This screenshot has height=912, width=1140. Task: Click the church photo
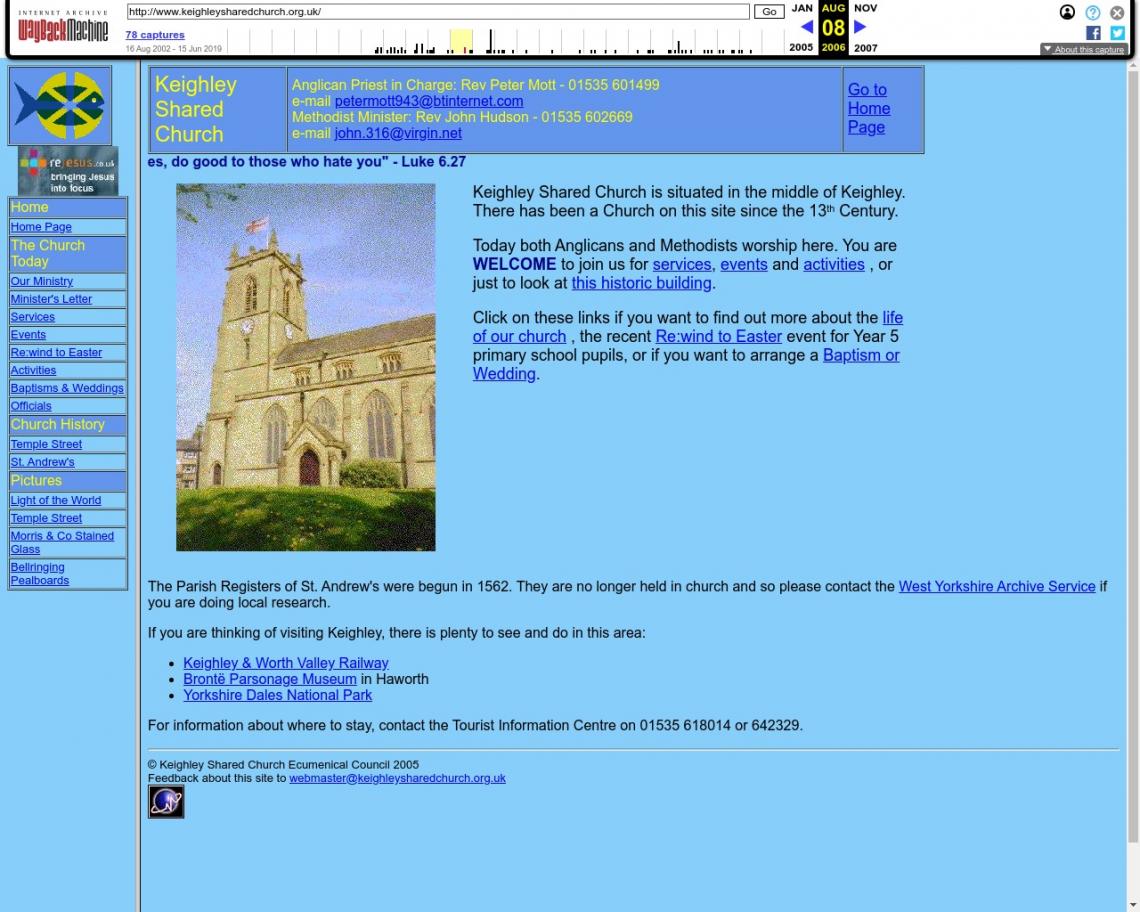(305, 367)
